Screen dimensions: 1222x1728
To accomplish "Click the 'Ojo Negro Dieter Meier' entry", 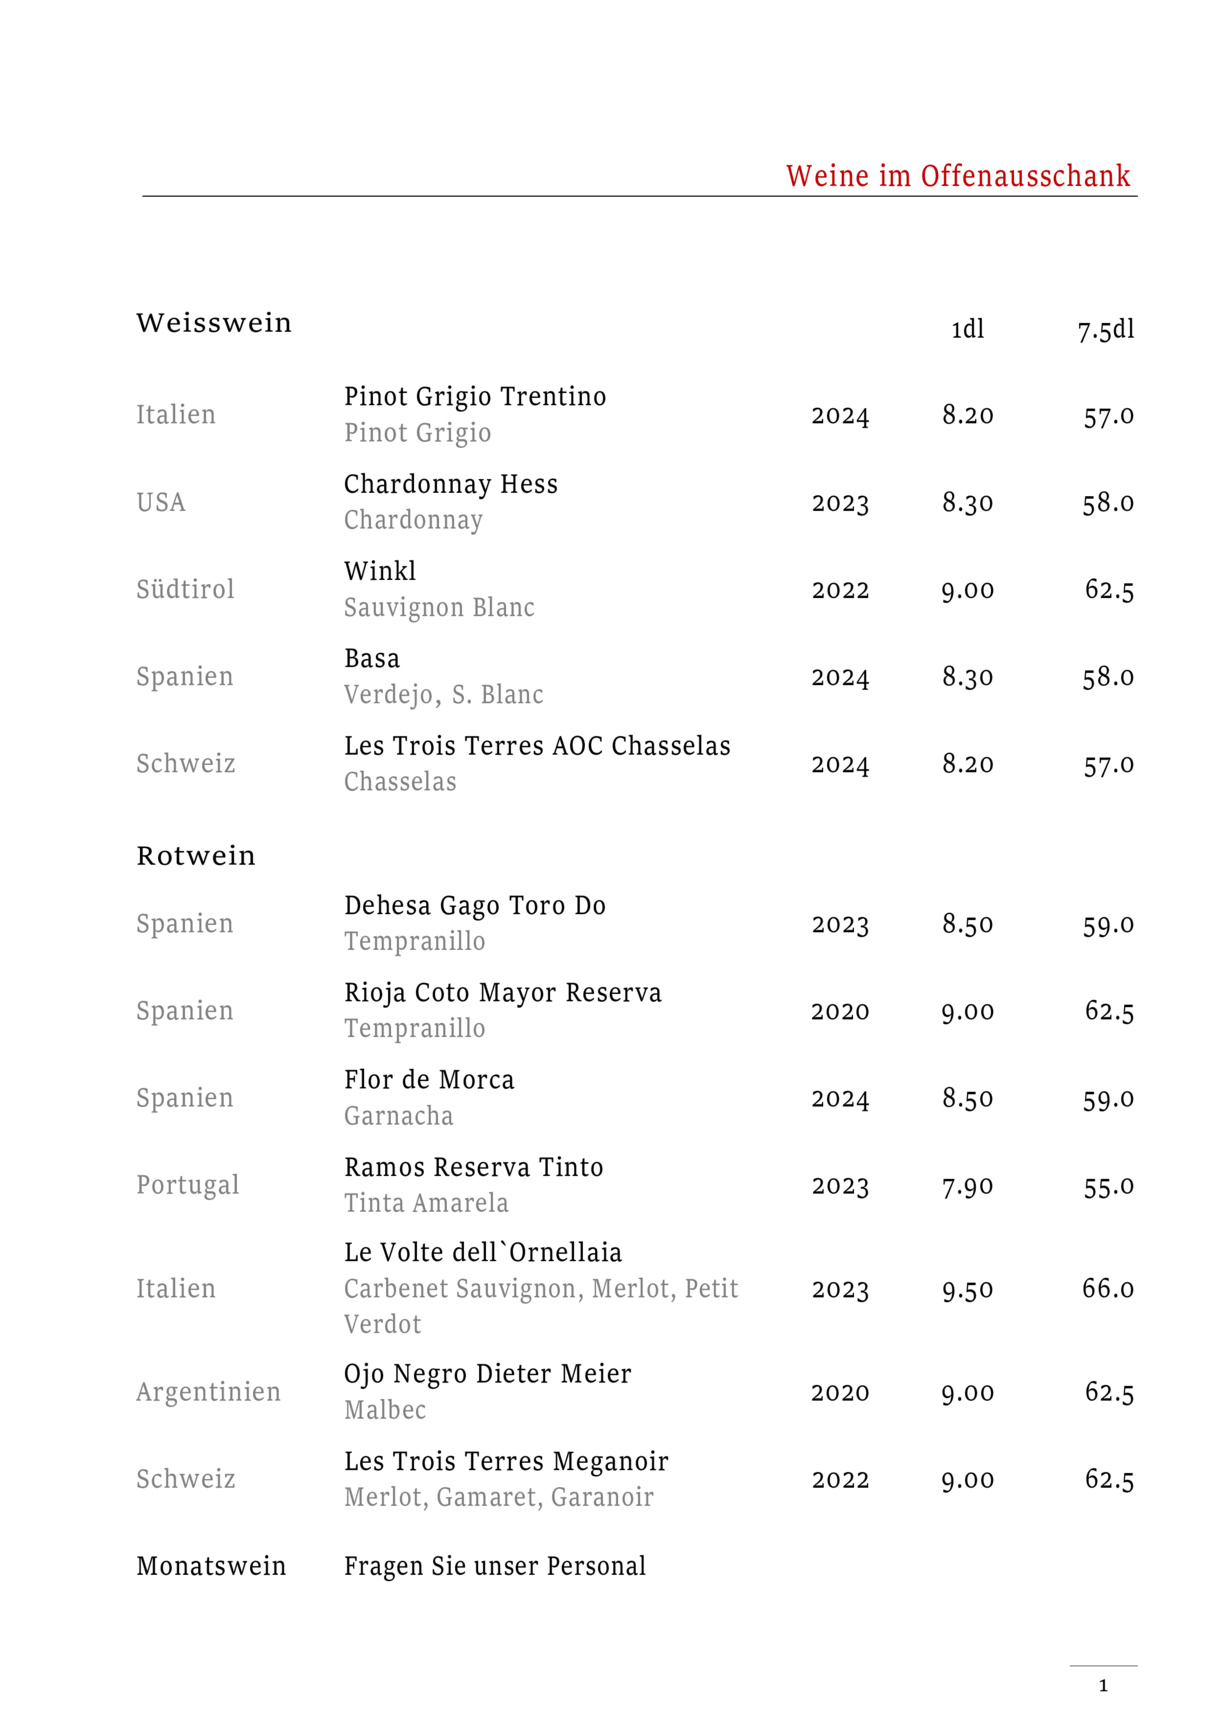I will (488, 1374).
